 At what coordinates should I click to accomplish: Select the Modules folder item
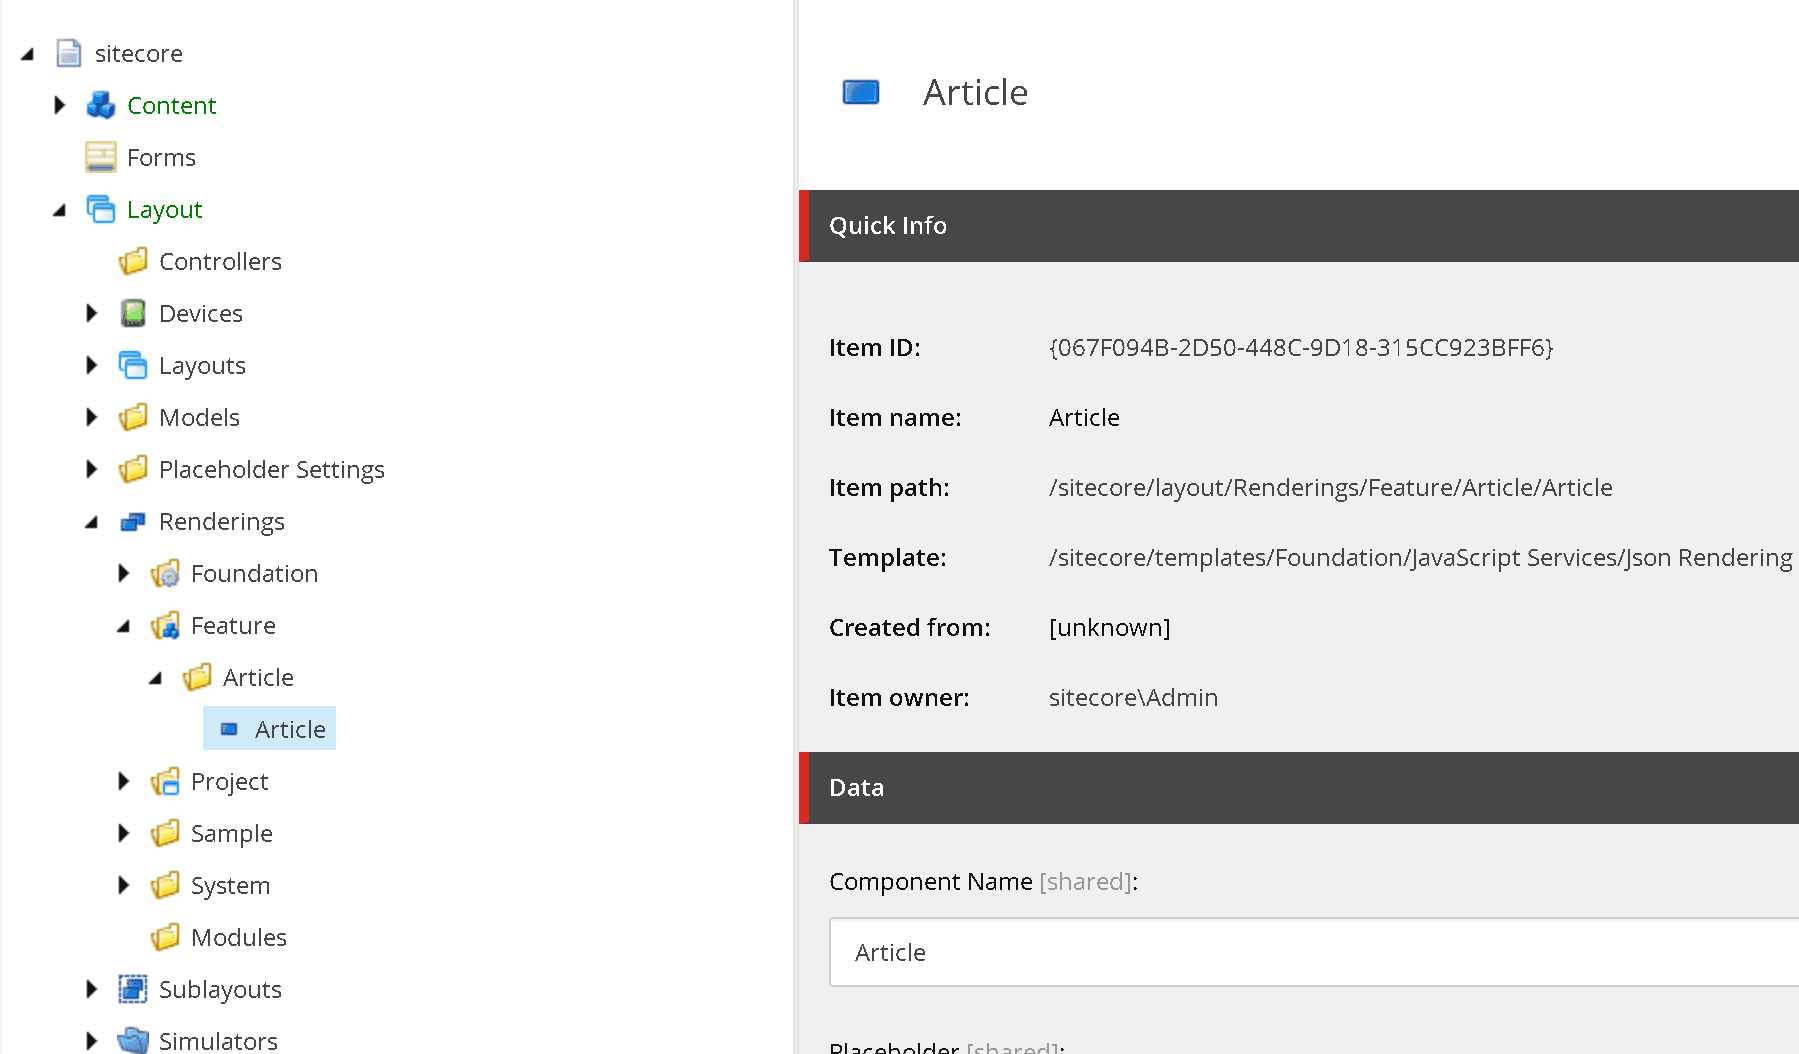[238, 937]
